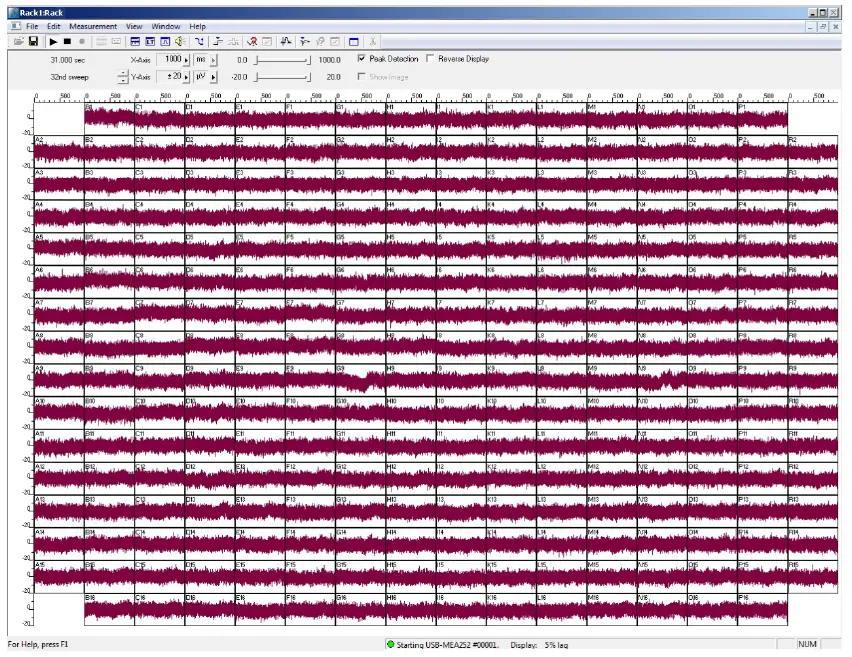Select electrode channel A2 trace
The image size is (852, 657).
pos(59,152)
